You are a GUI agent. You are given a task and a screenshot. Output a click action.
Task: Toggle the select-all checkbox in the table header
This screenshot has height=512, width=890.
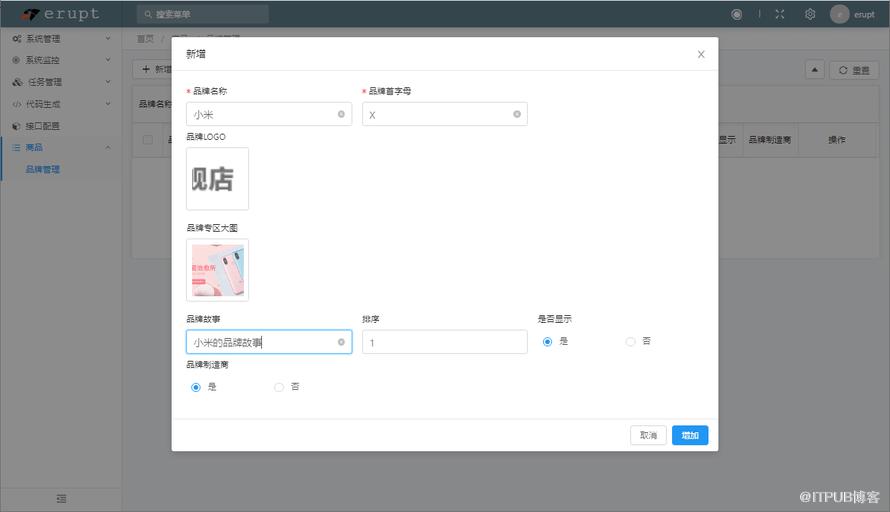pyautogui.click(x=148, y=140)
